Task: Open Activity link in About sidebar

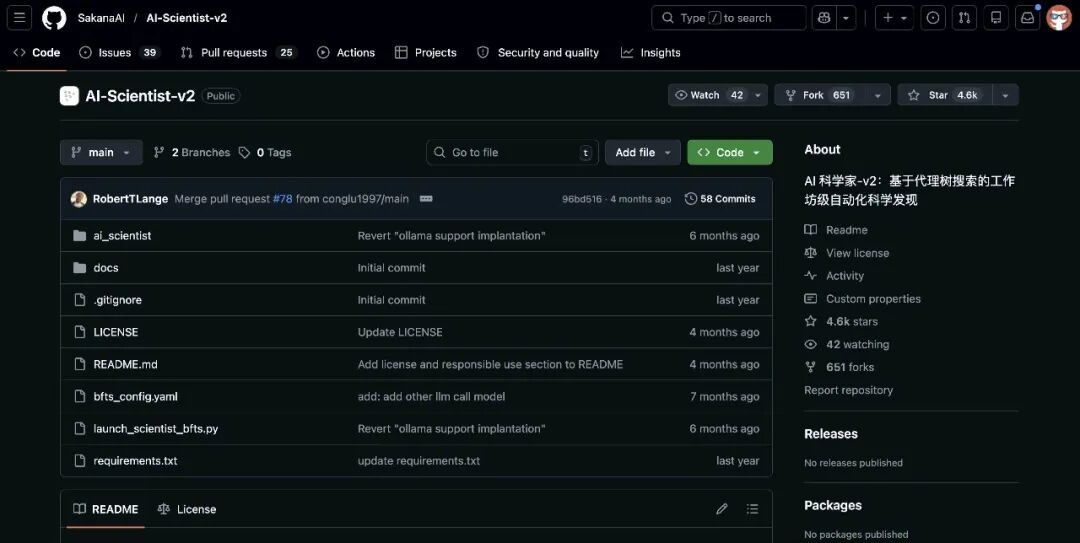Action: 834,276
